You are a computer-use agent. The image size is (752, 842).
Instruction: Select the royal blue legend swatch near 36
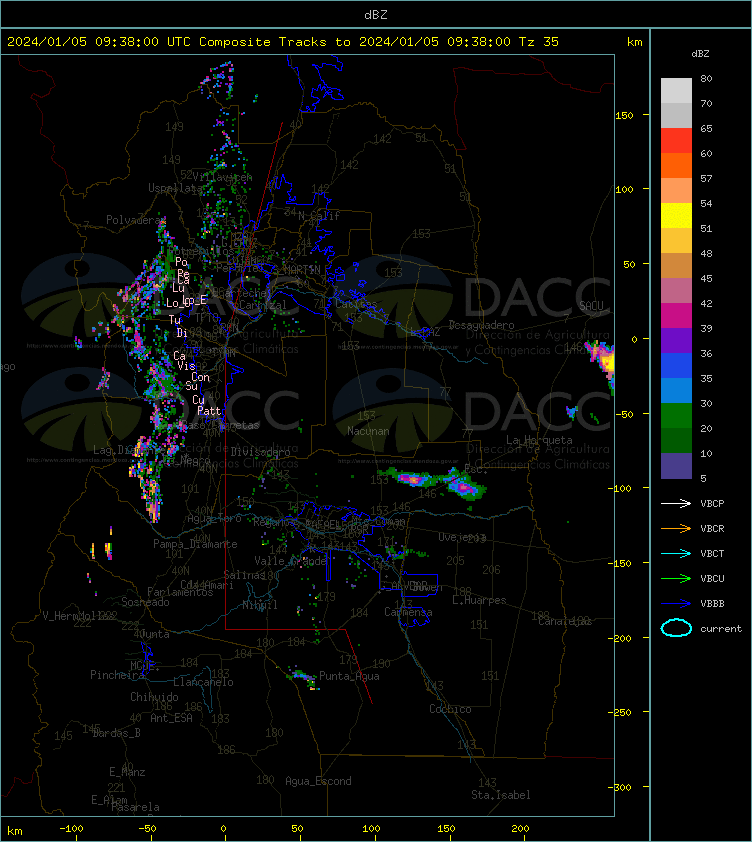[x=676, y=365]
